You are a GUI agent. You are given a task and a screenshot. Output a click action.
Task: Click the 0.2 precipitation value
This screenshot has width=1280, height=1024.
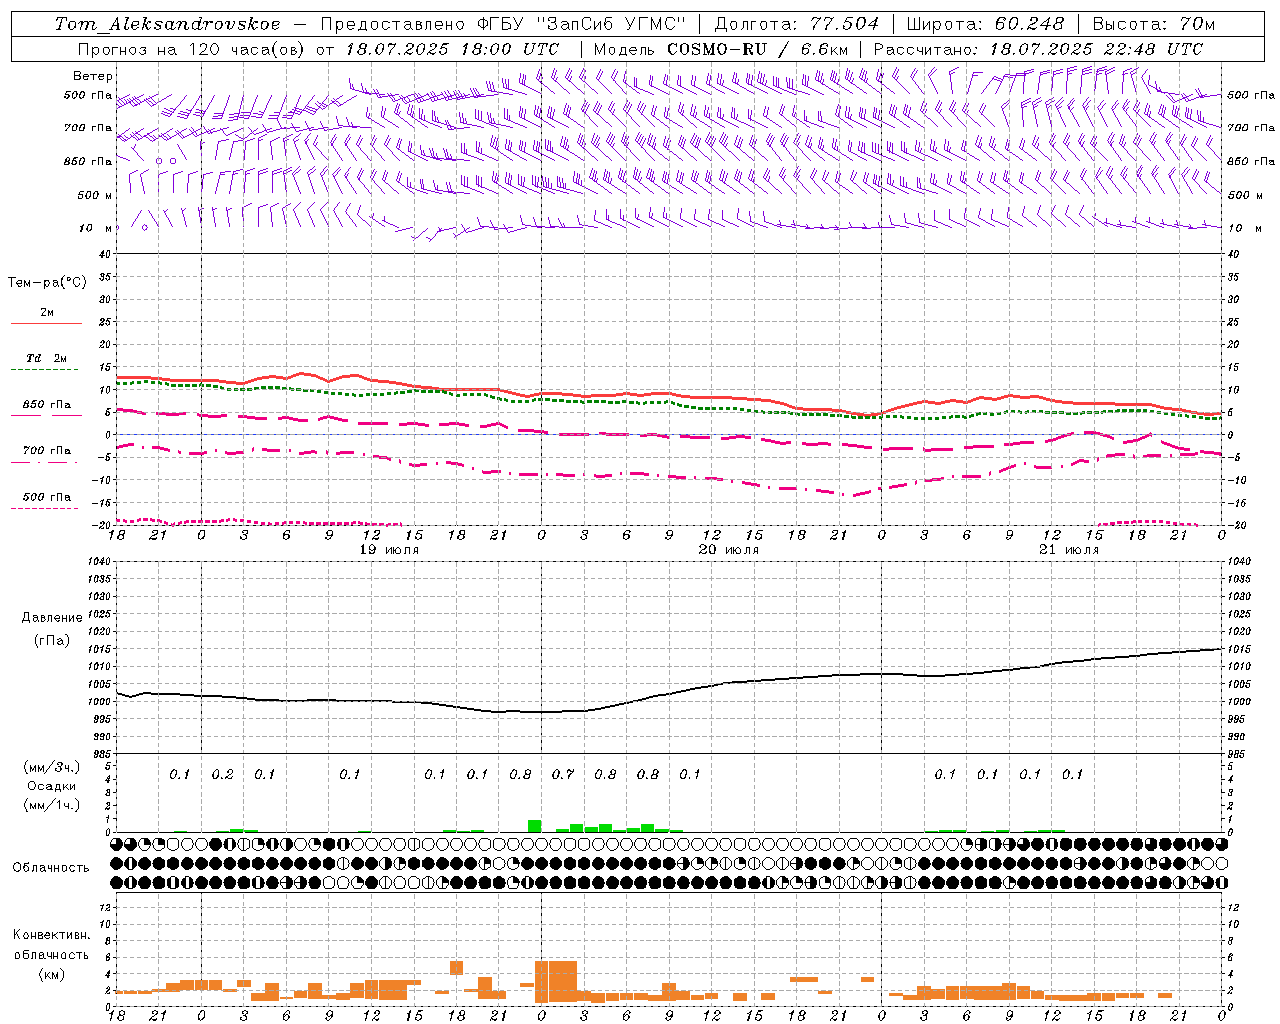[222, 775]
